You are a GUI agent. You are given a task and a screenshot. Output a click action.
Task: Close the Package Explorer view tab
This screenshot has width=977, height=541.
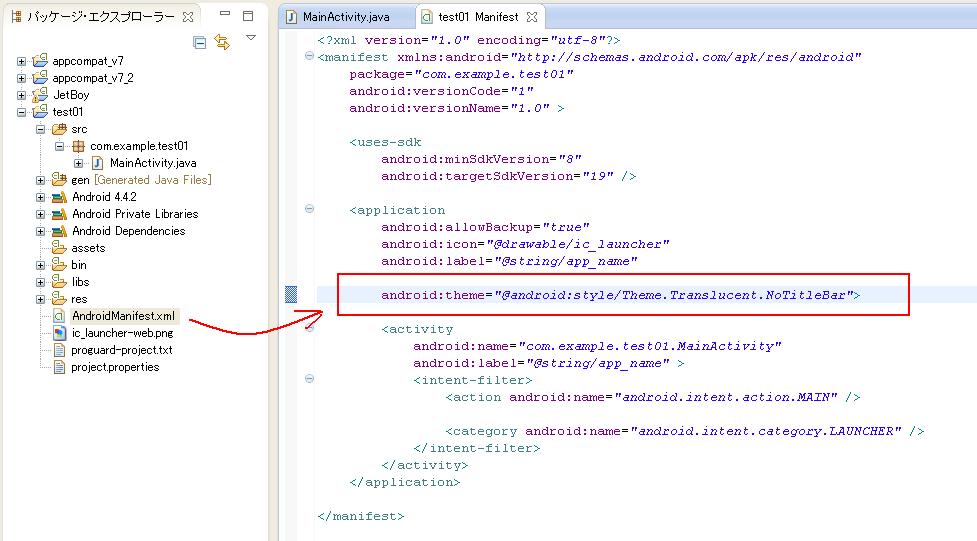pos(188,17)
